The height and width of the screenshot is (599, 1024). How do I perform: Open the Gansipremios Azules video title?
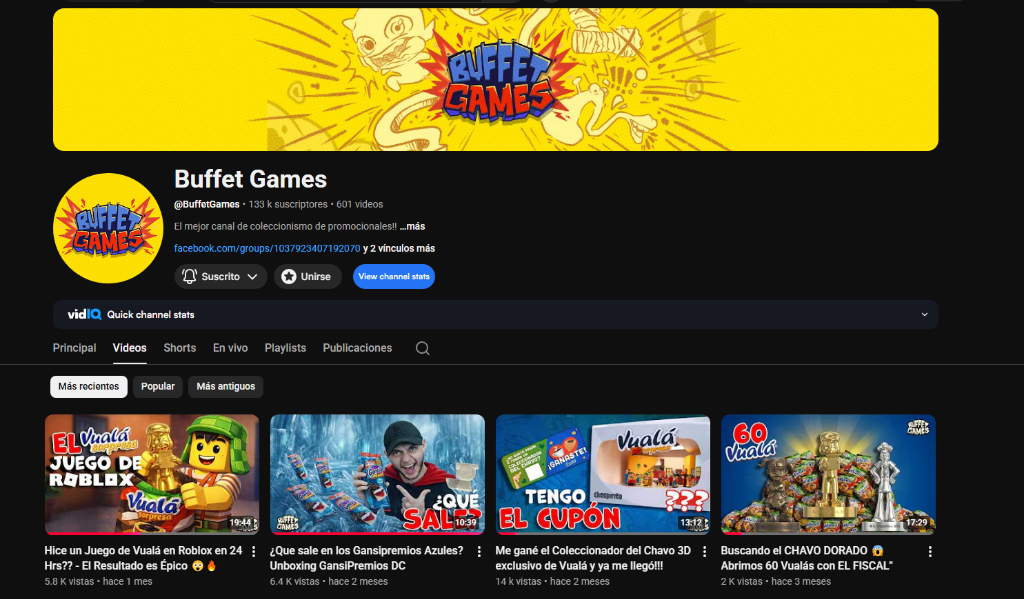(366, 559)
